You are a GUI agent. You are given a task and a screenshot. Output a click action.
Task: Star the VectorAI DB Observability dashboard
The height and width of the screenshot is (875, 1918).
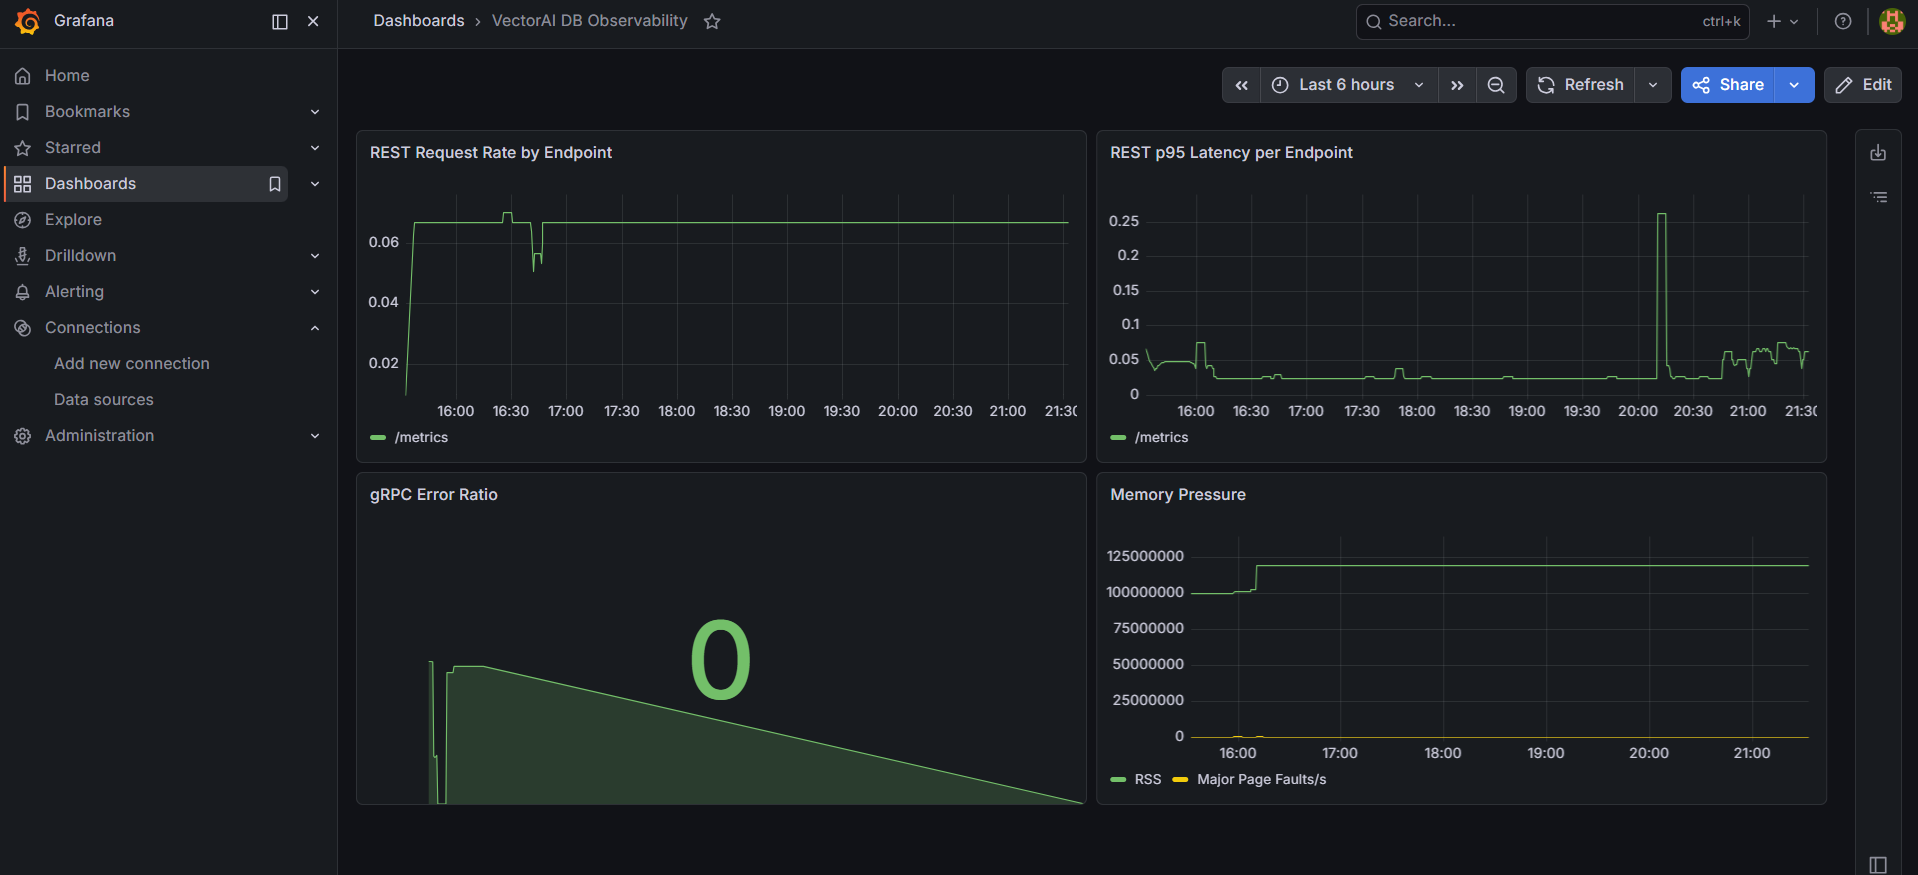coord(712,21)
